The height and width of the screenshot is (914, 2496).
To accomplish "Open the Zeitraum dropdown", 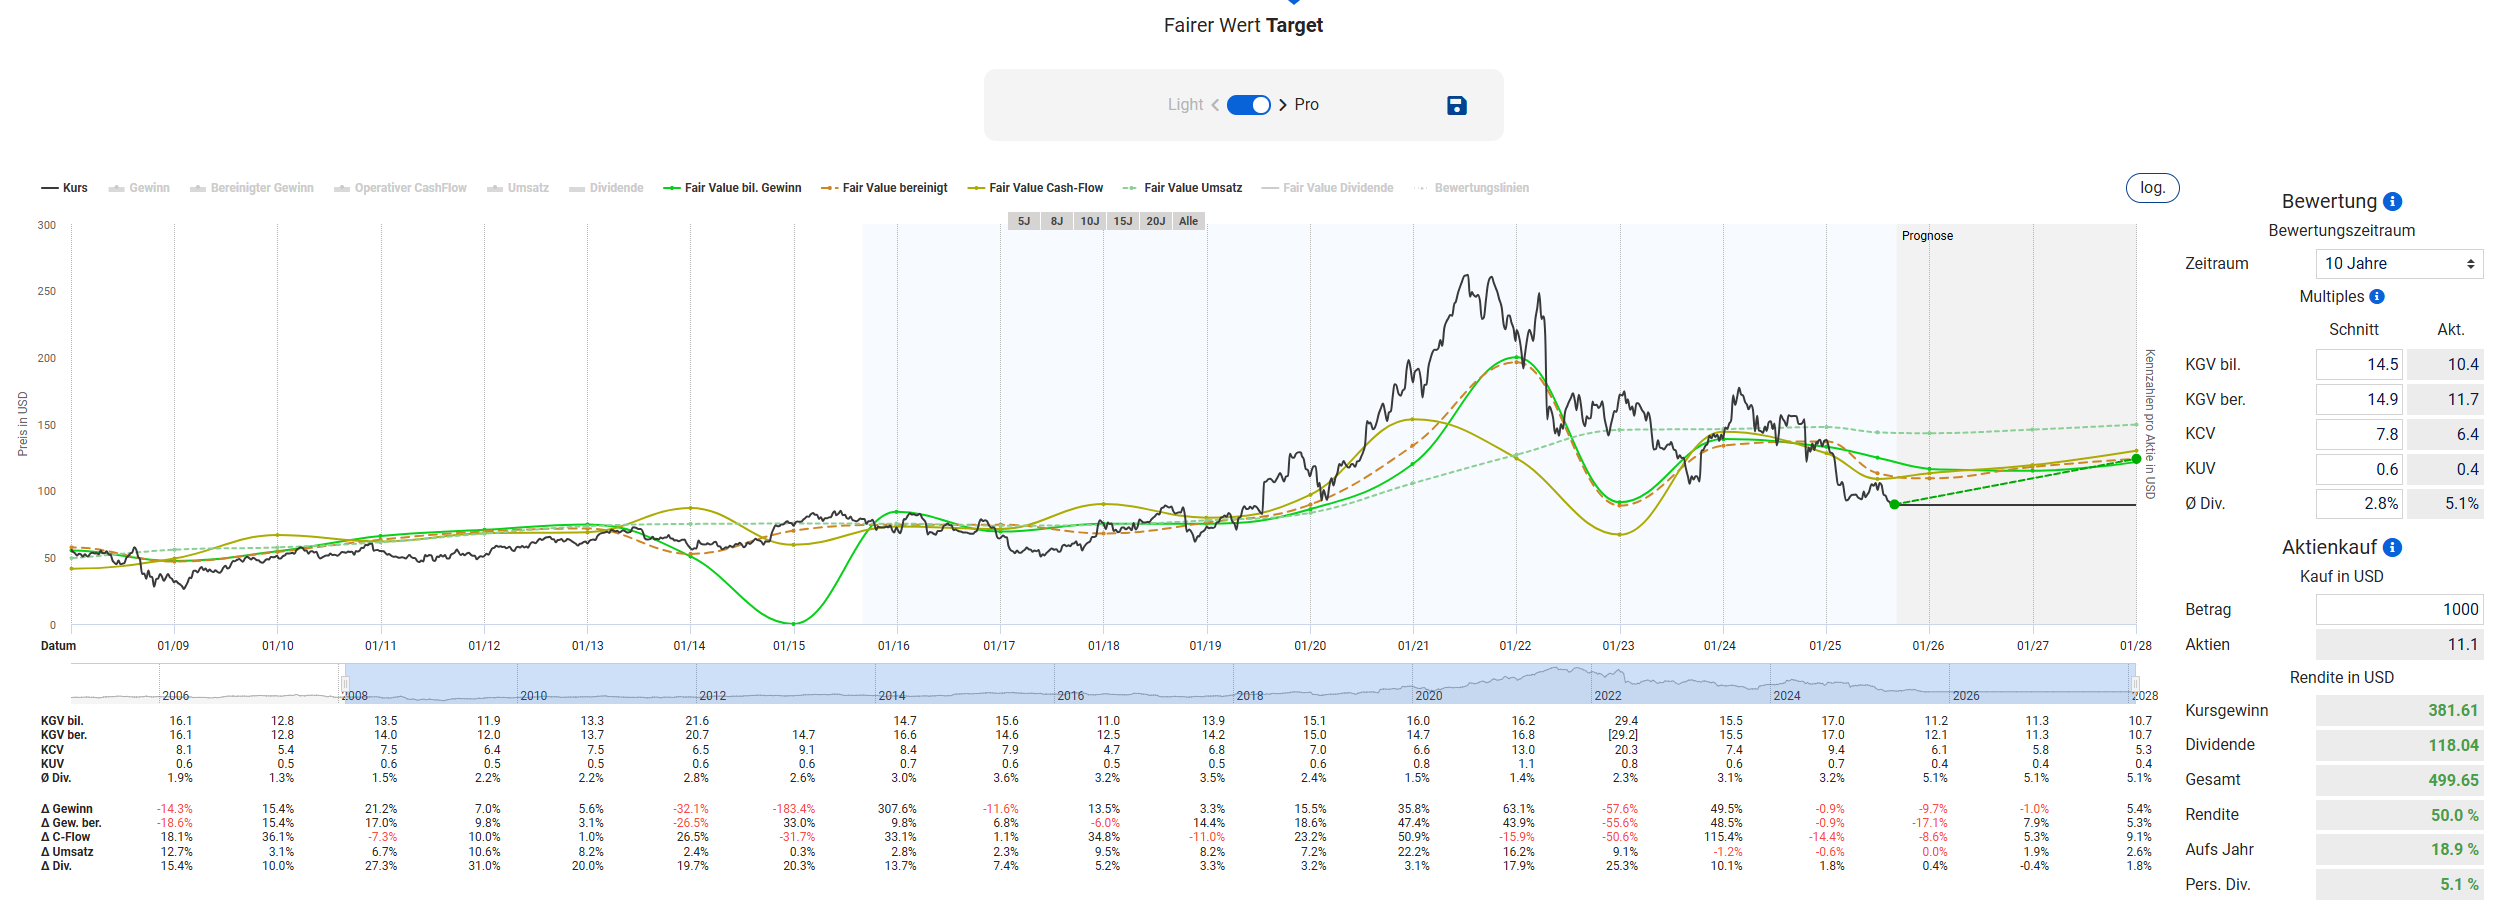I will point(2398,264).
